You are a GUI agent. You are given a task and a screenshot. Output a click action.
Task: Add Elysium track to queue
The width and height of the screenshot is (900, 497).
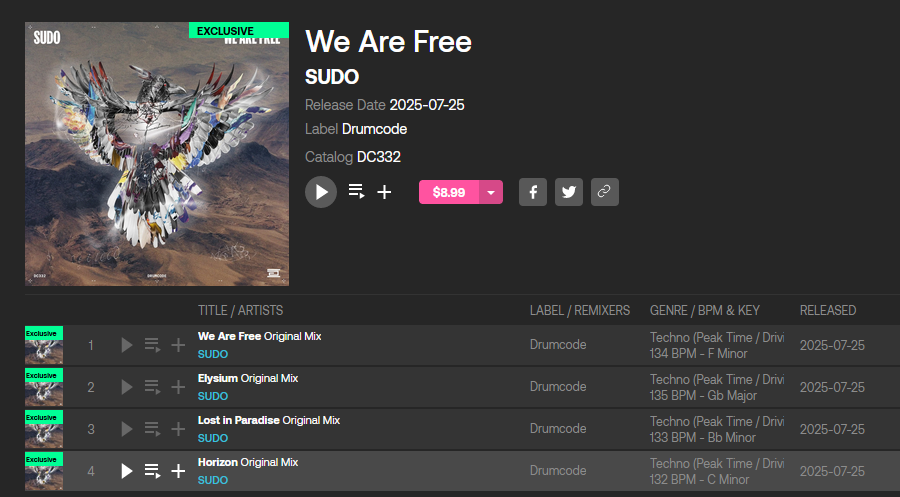152,387
